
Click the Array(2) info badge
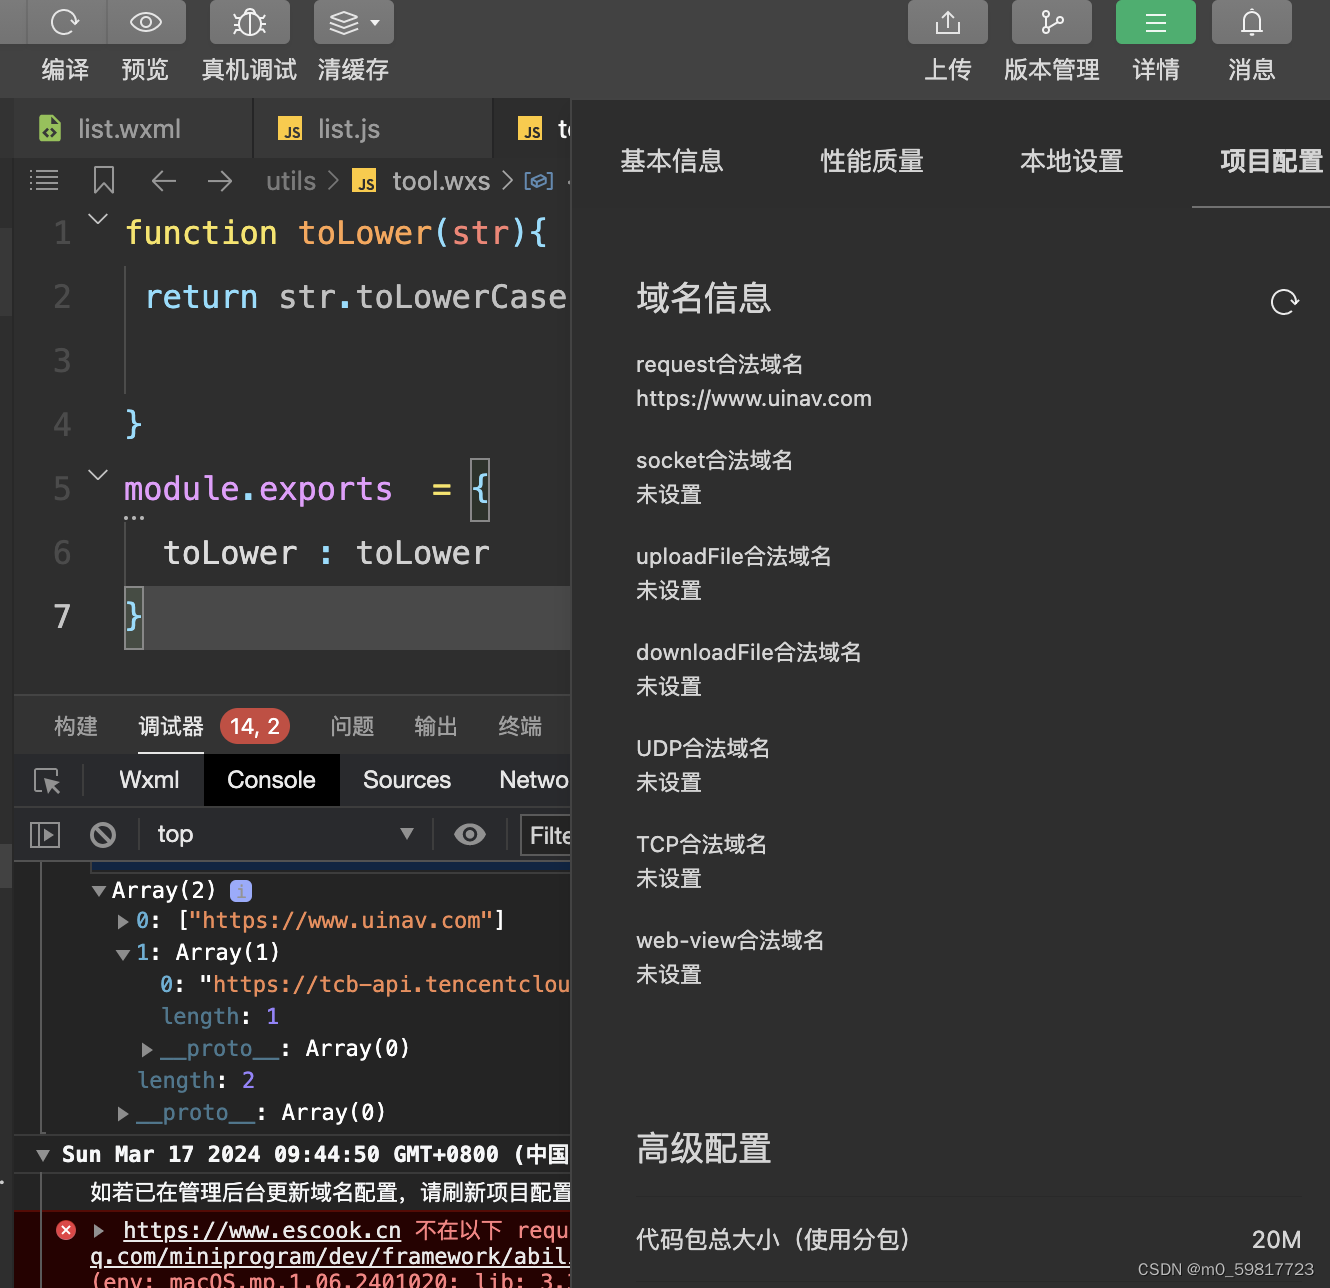241,890
